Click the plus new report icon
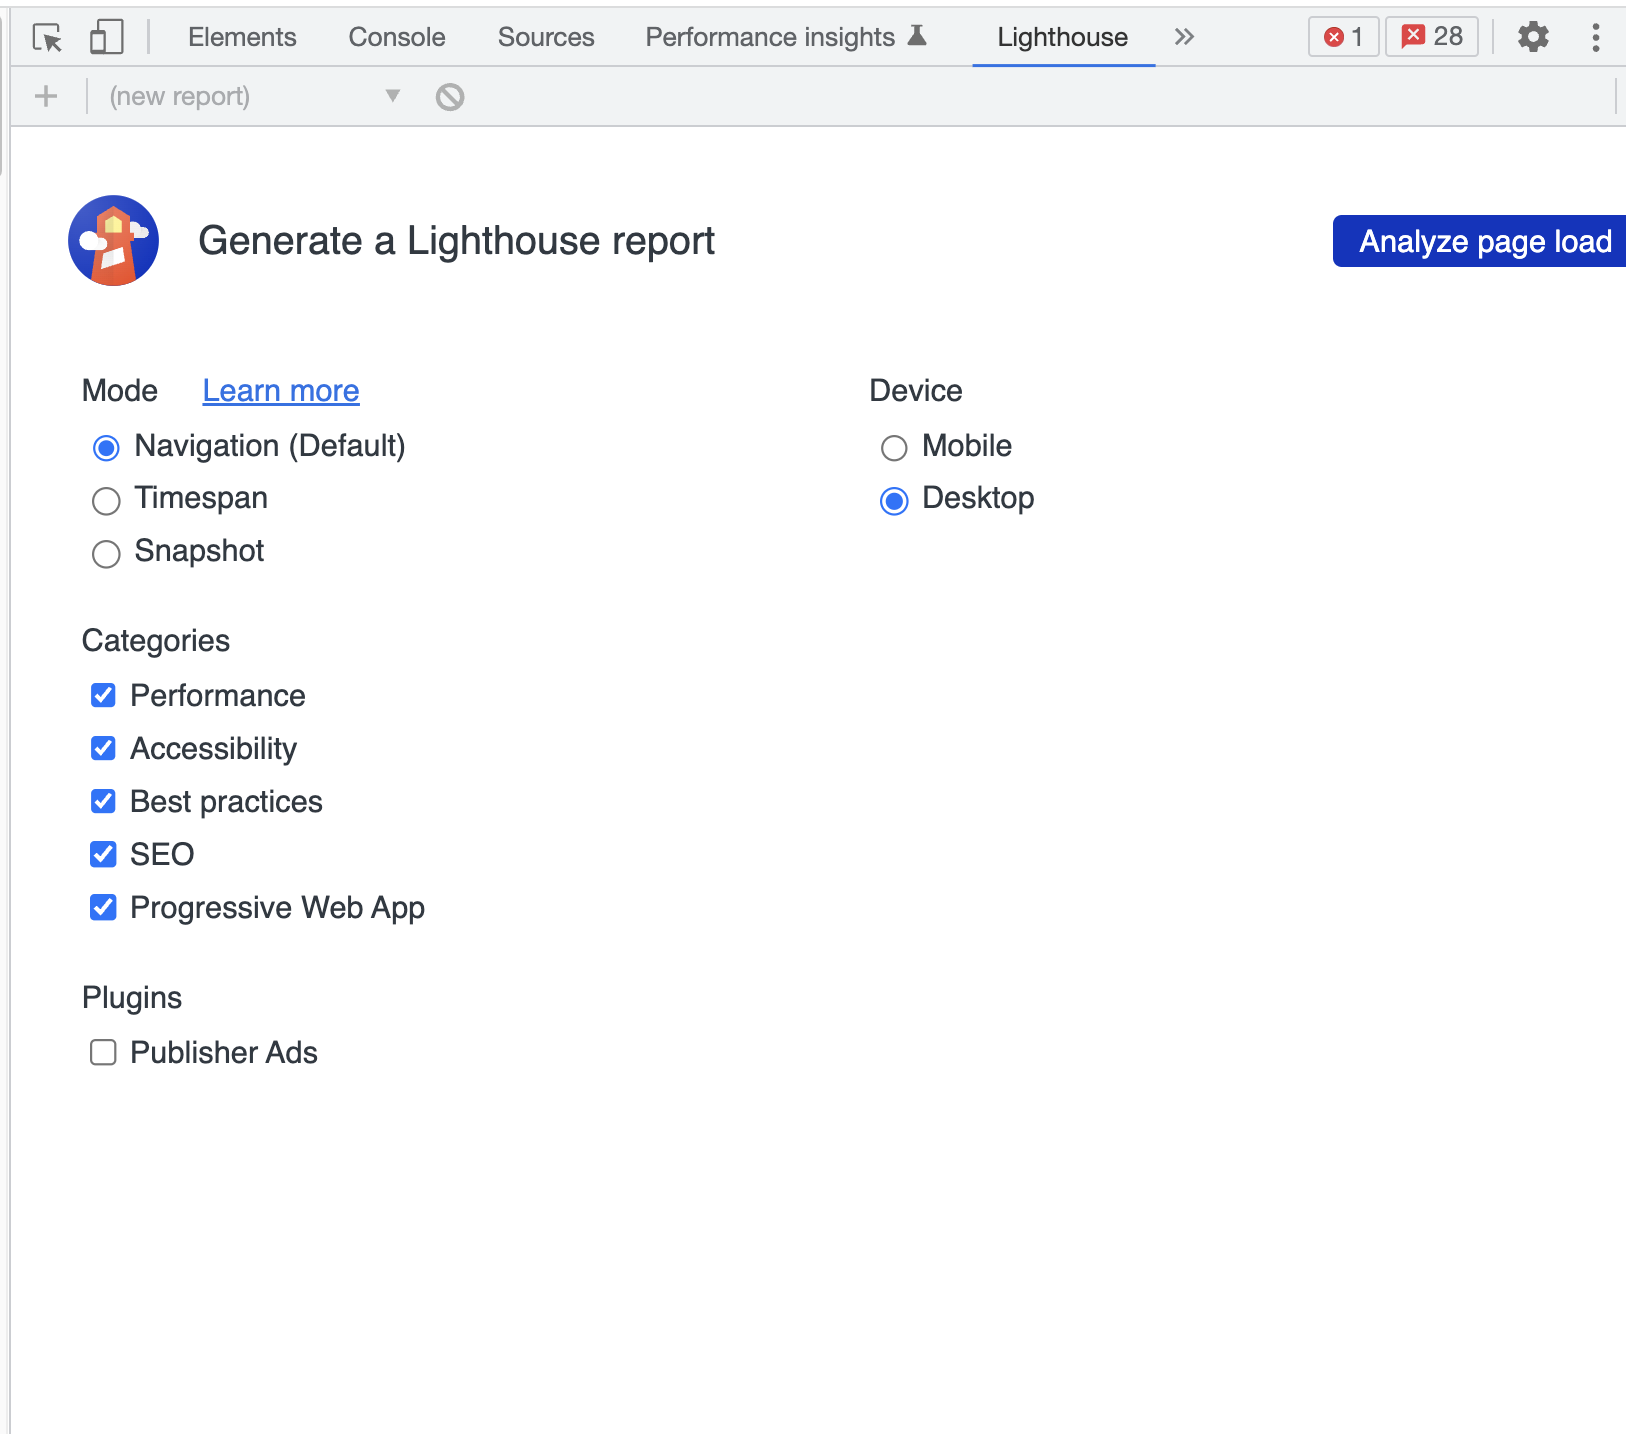The image size is (1626, 1434). coord(46,96)
